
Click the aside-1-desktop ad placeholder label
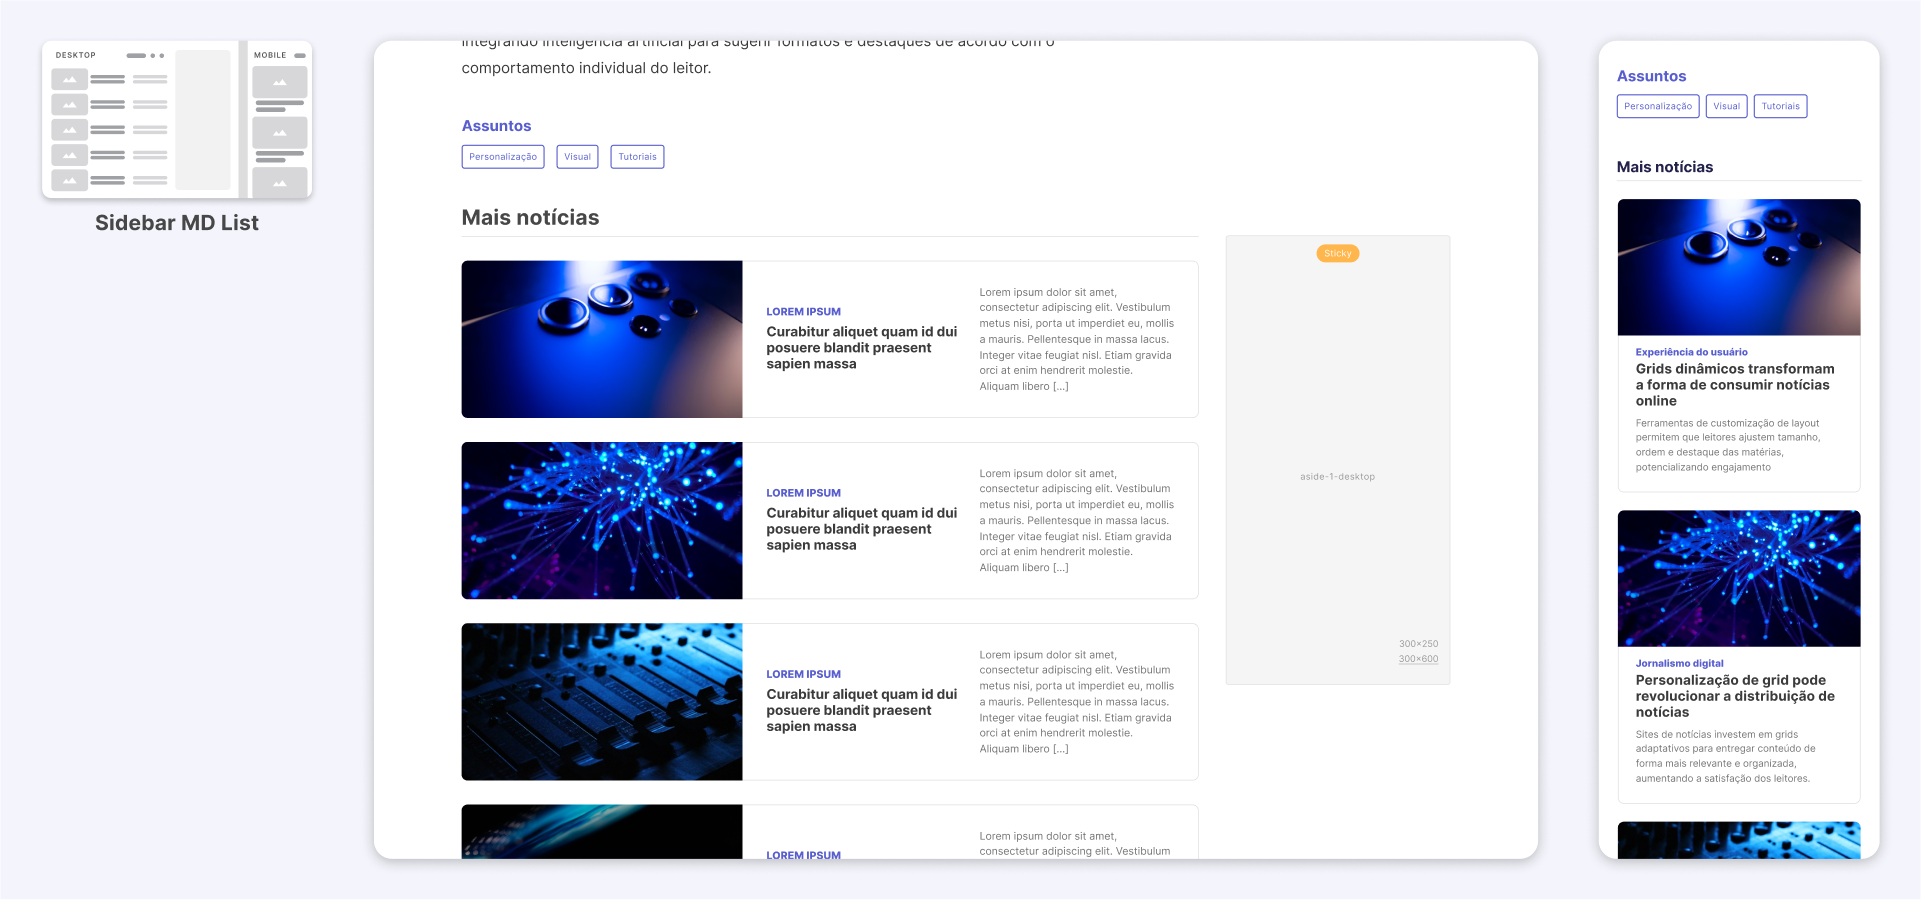1338,477
